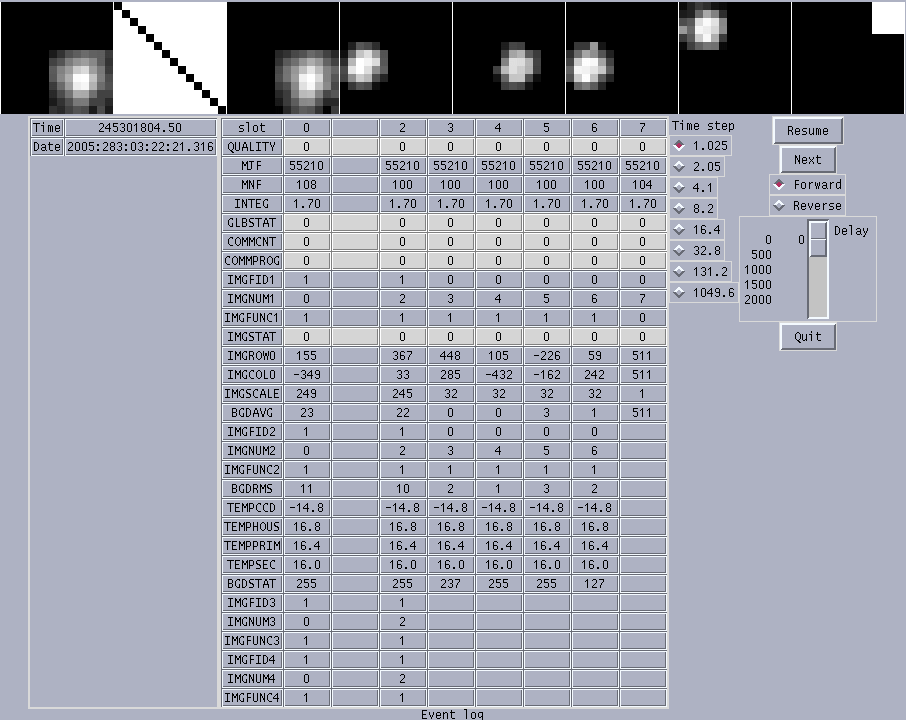Click the 'Time step' heading

tap(703, 126)
